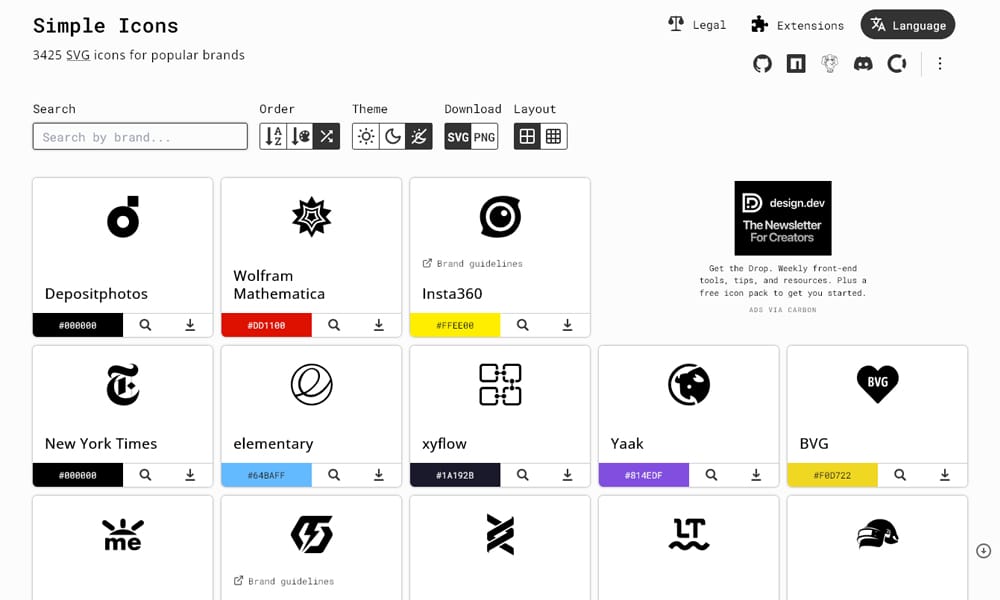This screenshot has width=1000, height=600.
Task: Click the Search by brand field
Action: [140, 136]
